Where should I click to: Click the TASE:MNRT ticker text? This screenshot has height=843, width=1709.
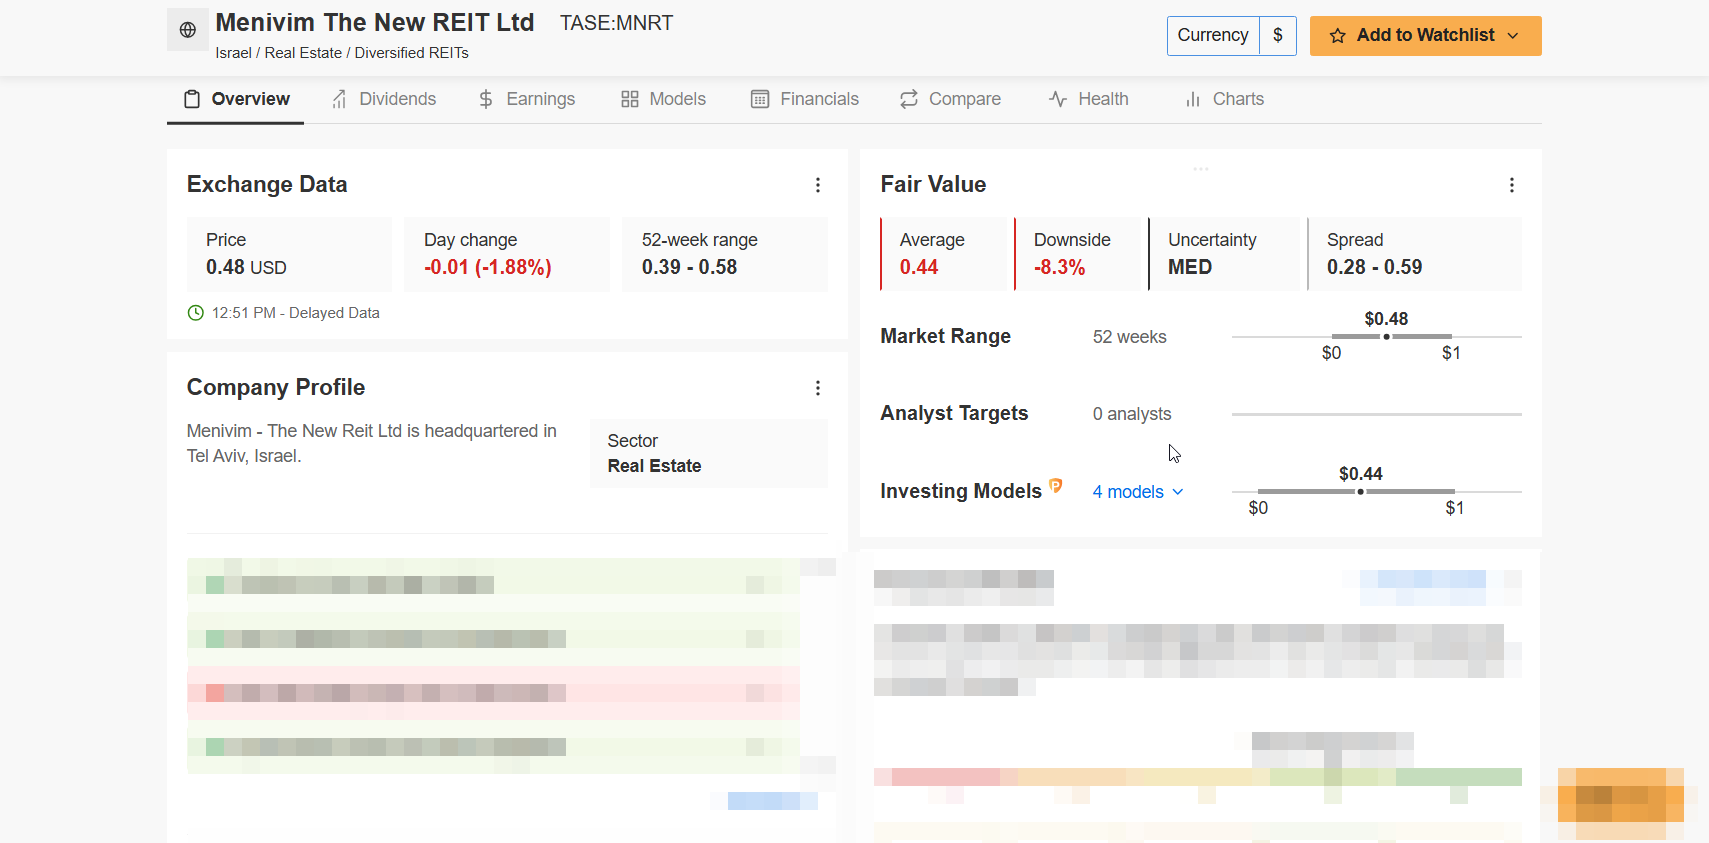(x=616, y=23)
